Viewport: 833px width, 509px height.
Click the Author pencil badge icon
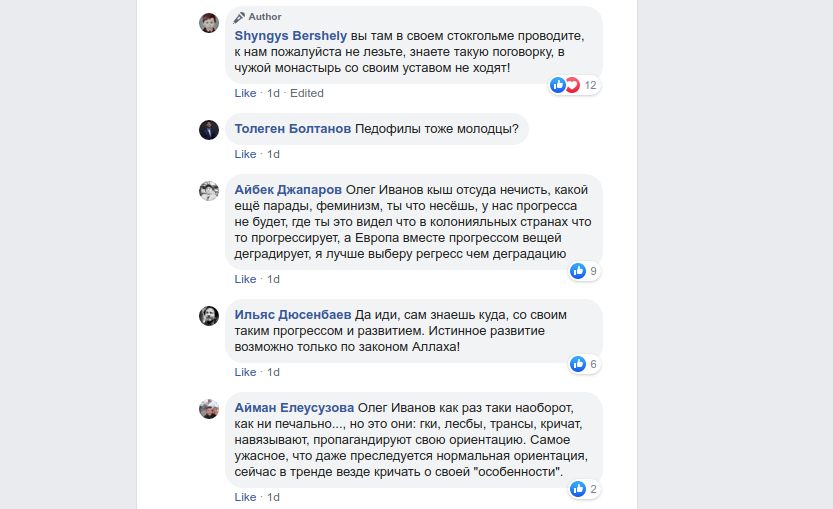click(239, 17)
